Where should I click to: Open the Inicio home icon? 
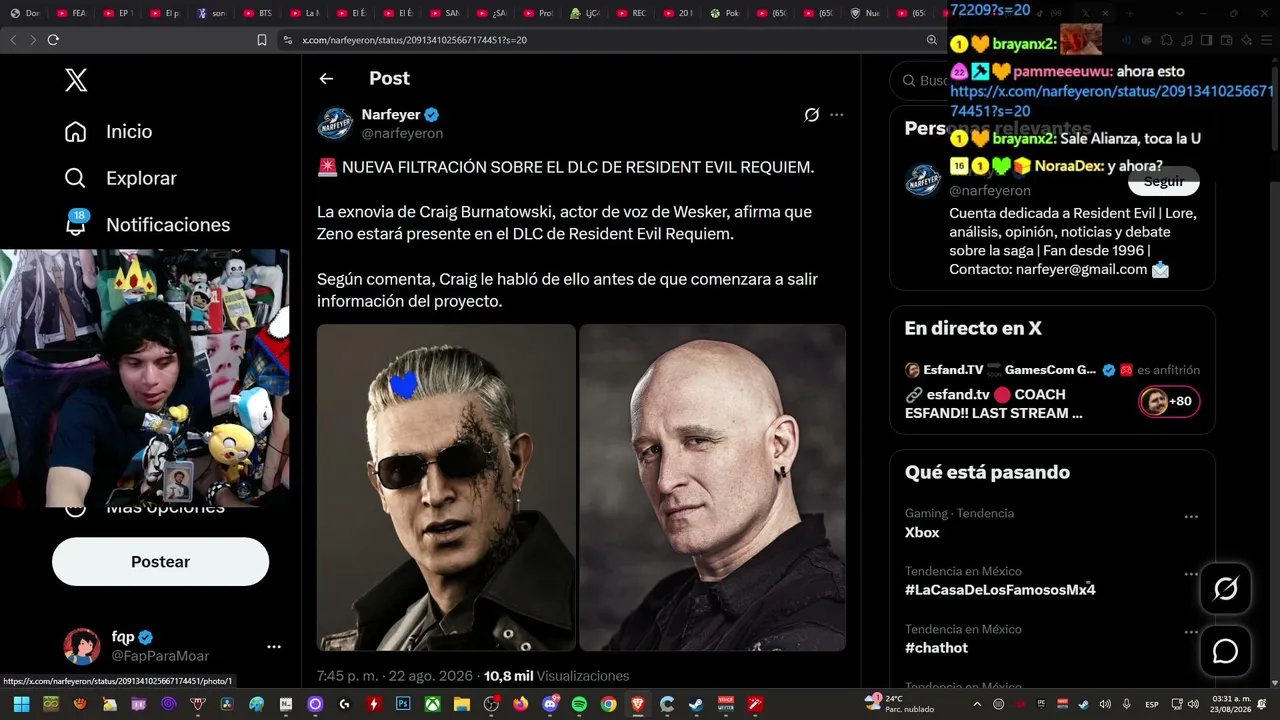pos(75,132)
